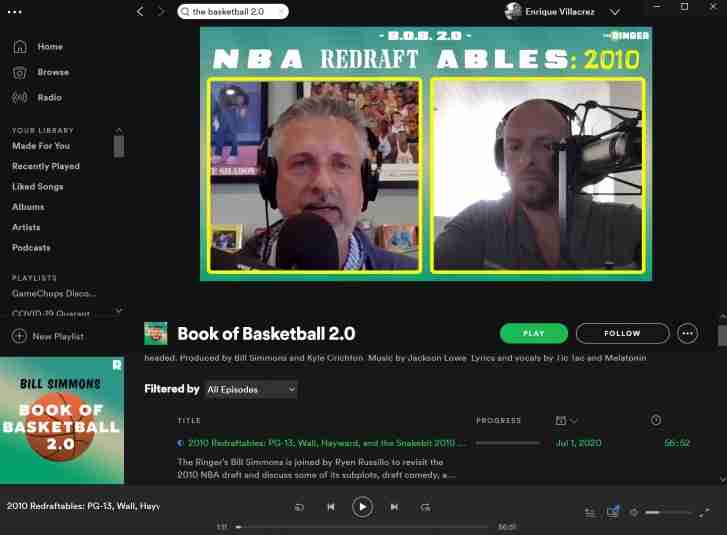Click the Book of Basketball 2.0 cover art
The width and height of the screenshot is (727, 535).
[62, 420]
